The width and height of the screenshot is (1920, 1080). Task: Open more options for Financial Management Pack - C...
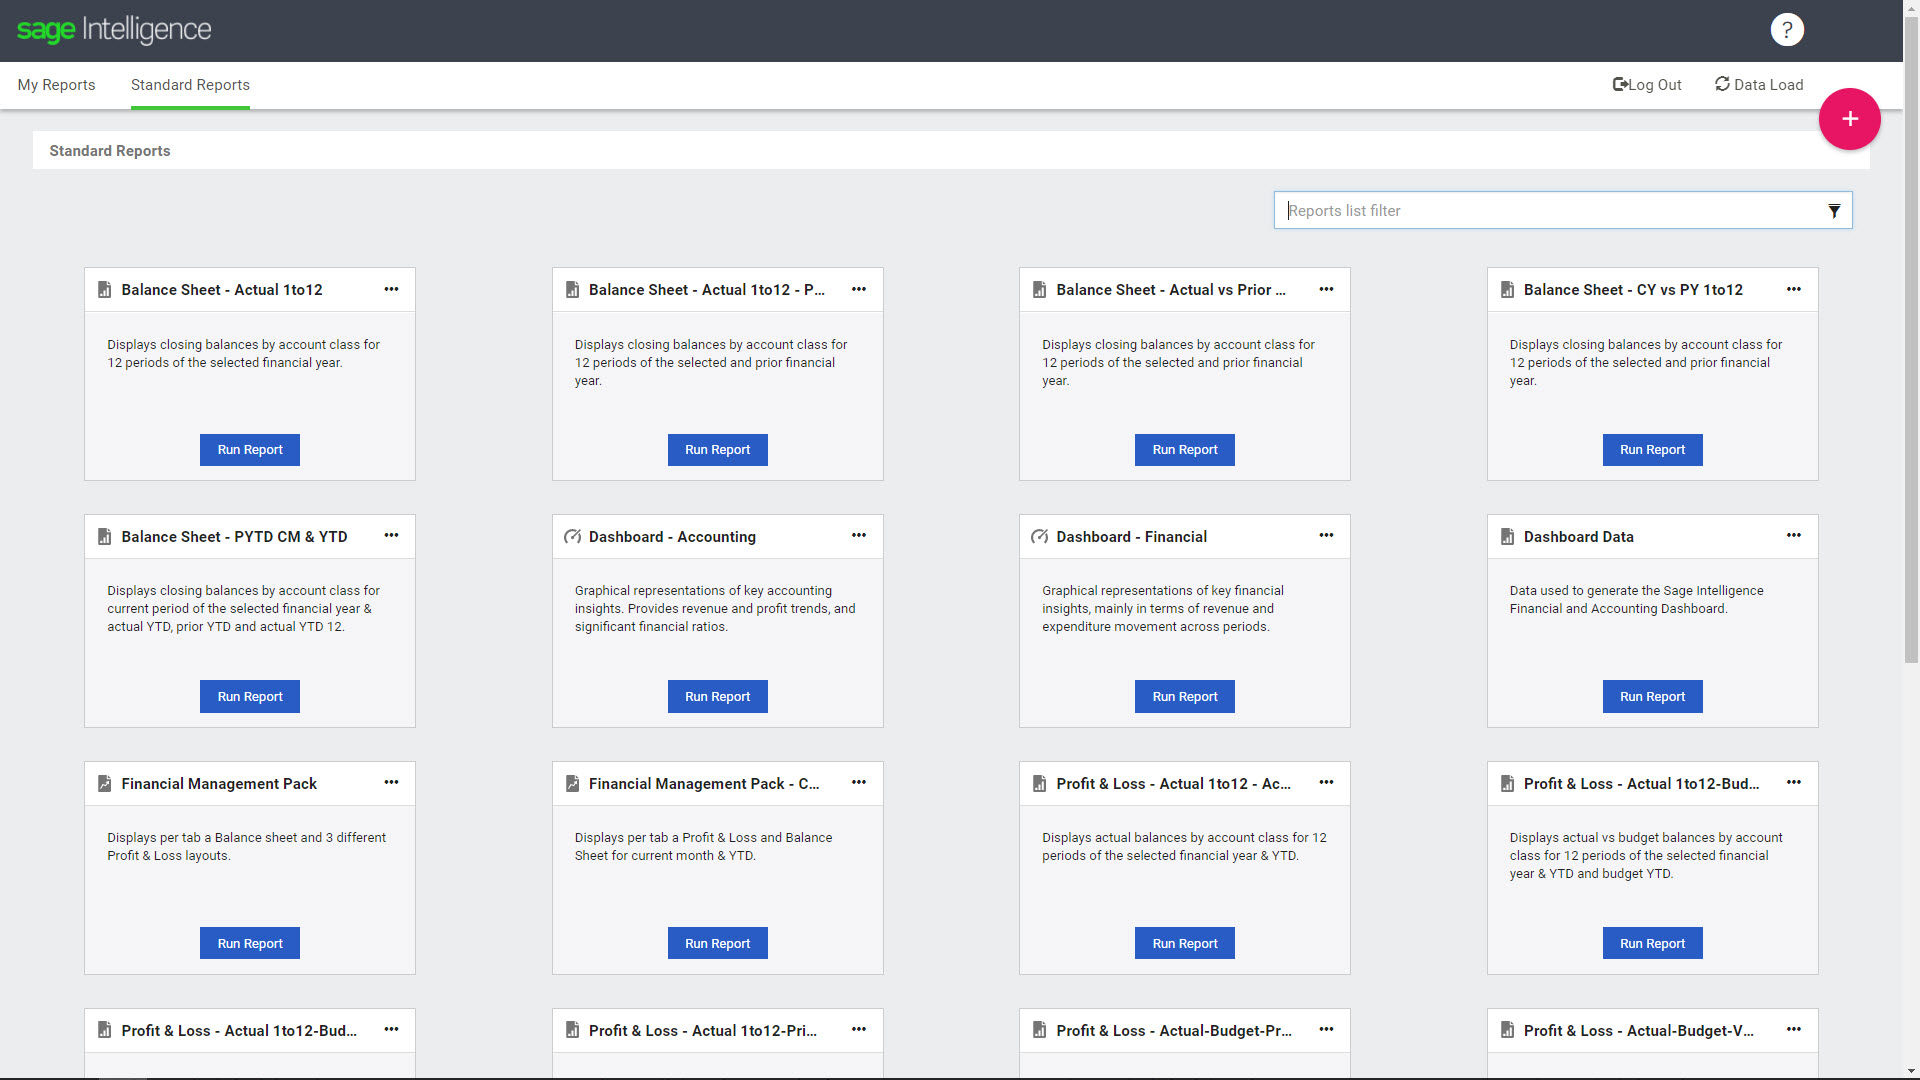click(859, 783)
